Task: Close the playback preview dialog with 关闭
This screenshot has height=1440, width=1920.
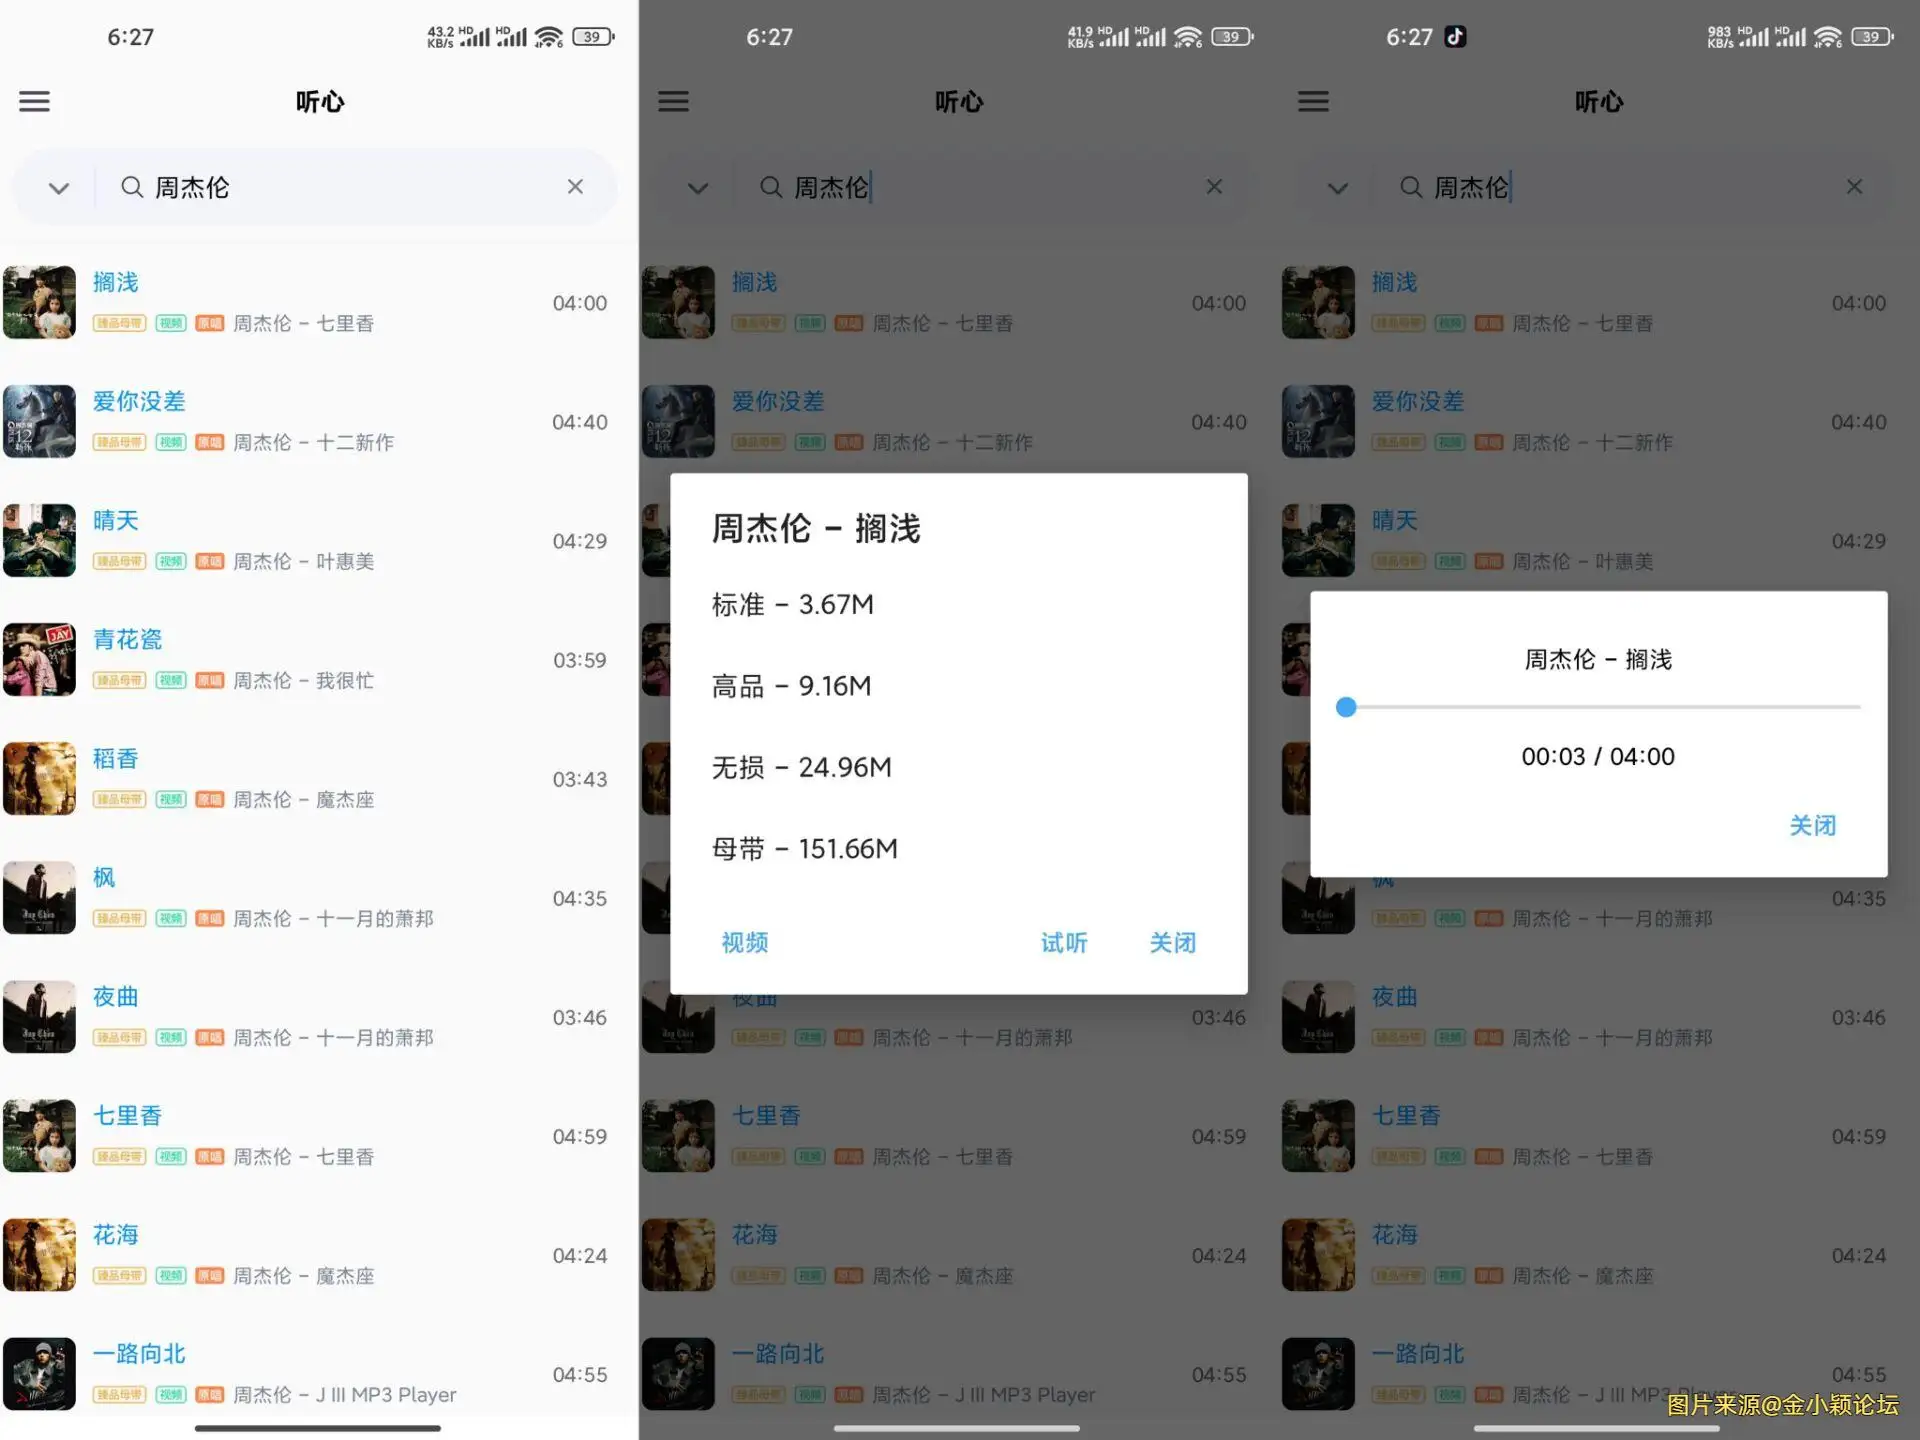Action: click(1812, 826)
